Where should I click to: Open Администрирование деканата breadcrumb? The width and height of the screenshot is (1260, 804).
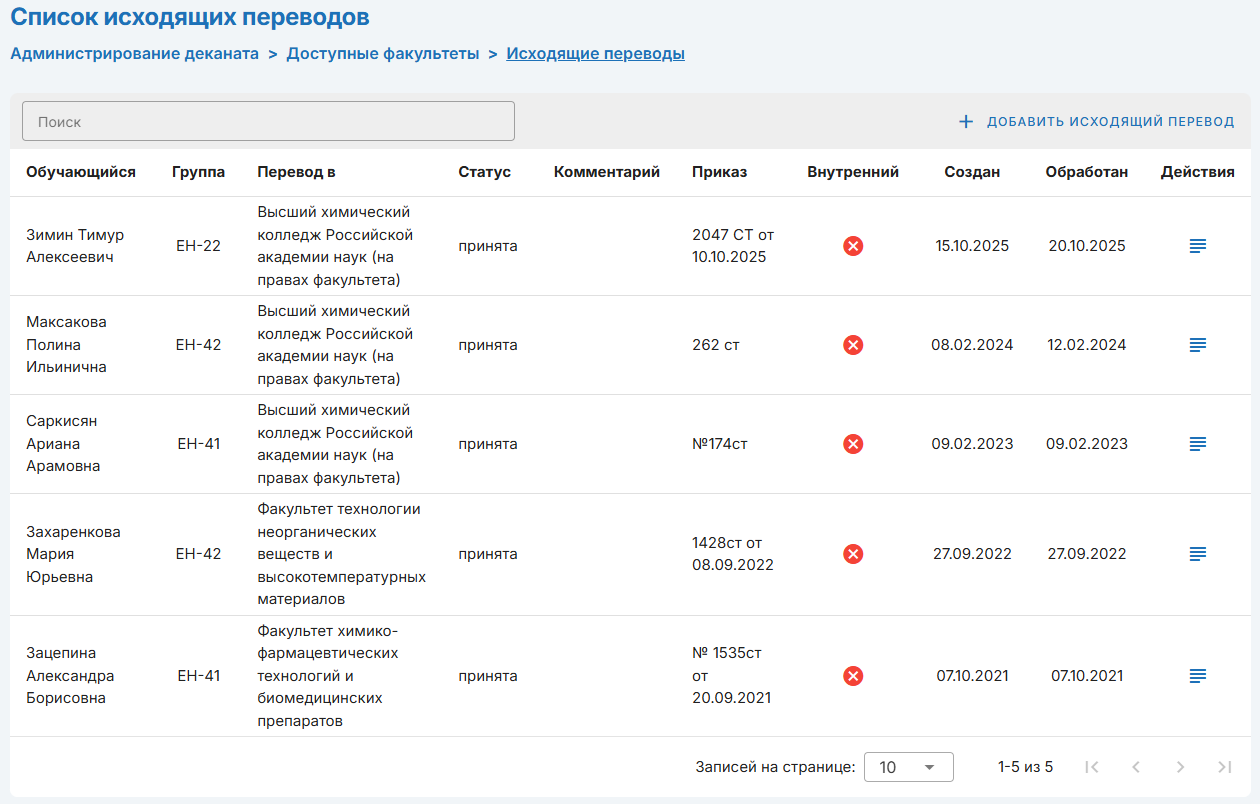(134, 54)
